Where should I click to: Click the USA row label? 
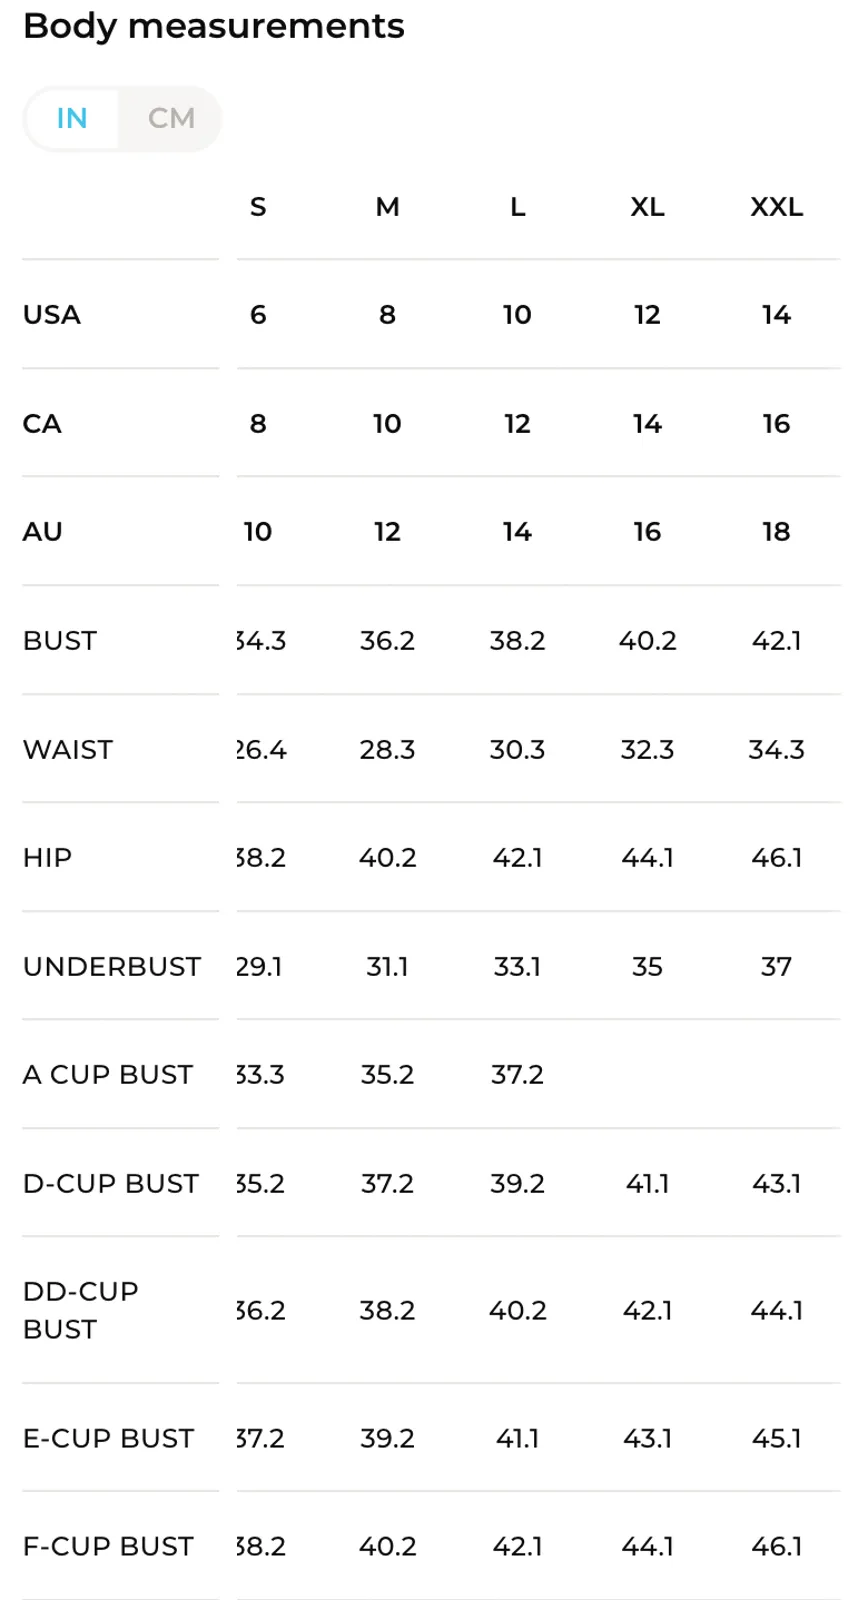point(52,315)
